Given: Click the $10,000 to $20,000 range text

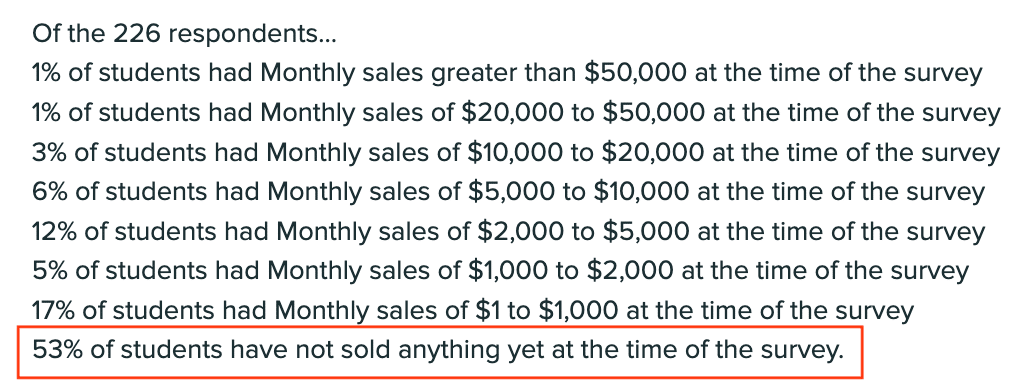Looking at the screenshot, I should point(585,153).
